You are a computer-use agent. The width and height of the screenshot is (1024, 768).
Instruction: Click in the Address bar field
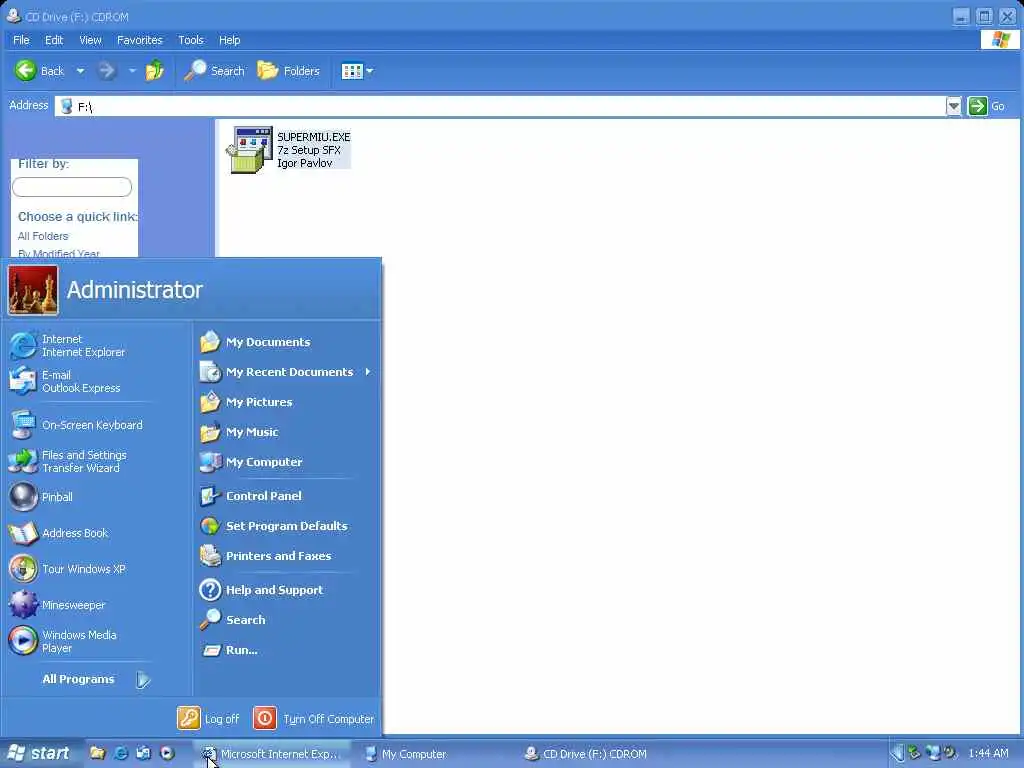[500, 106]
